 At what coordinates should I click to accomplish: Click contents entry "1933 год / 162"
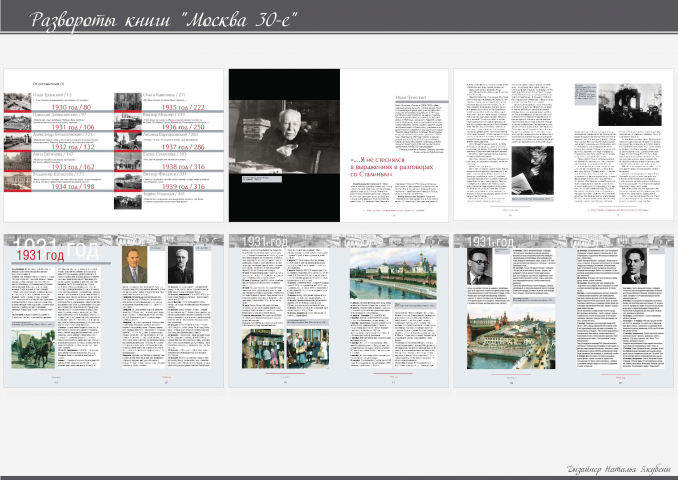pos(73,167)
